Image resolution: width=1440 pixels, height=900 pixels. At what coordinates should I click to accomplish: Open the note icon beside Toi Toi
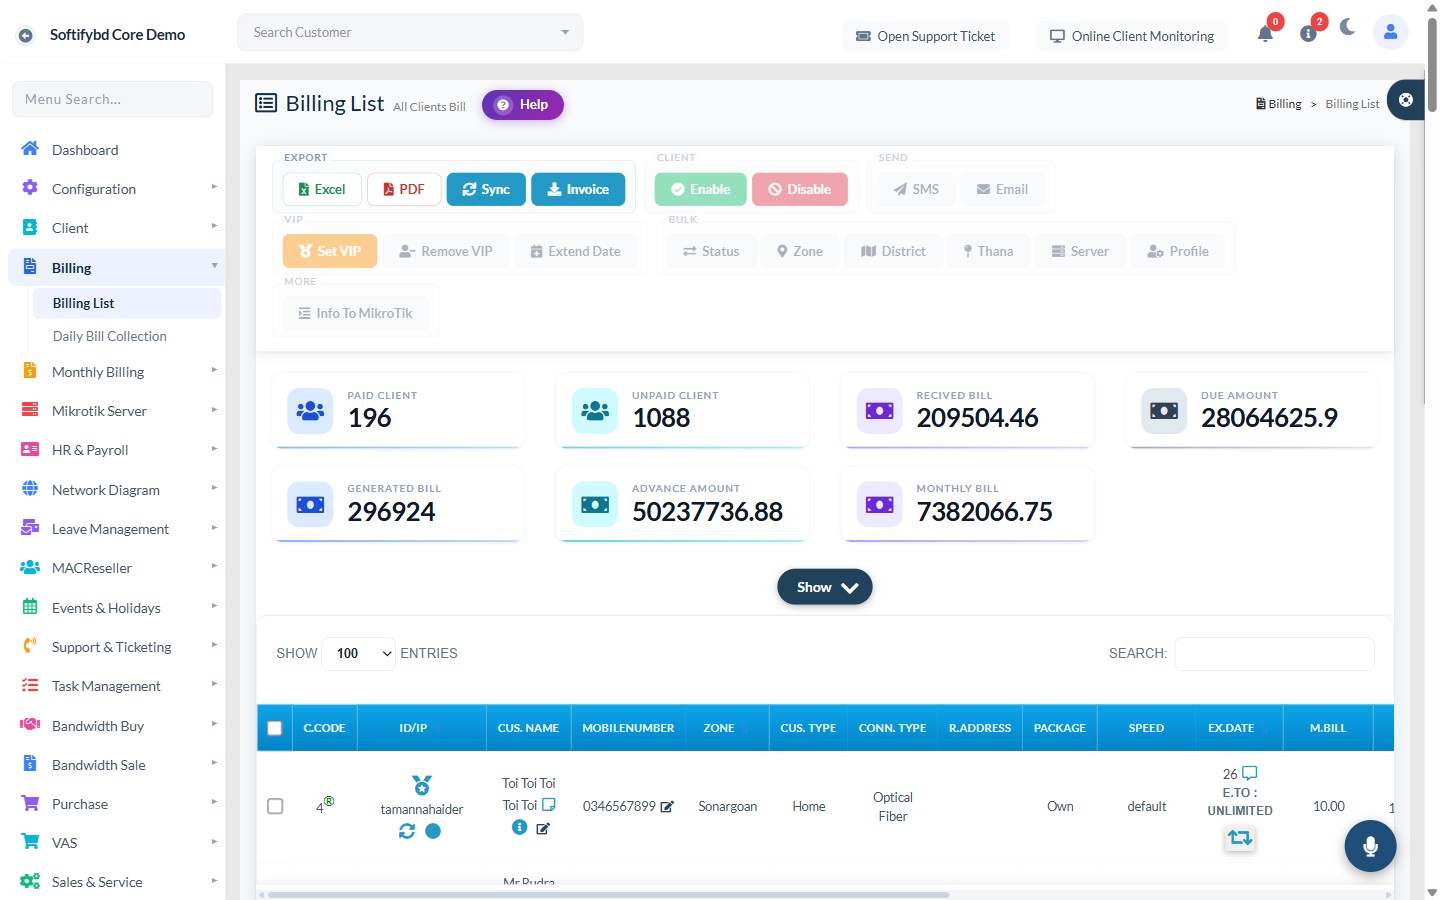pyautogui.click(x=548, y=804)
